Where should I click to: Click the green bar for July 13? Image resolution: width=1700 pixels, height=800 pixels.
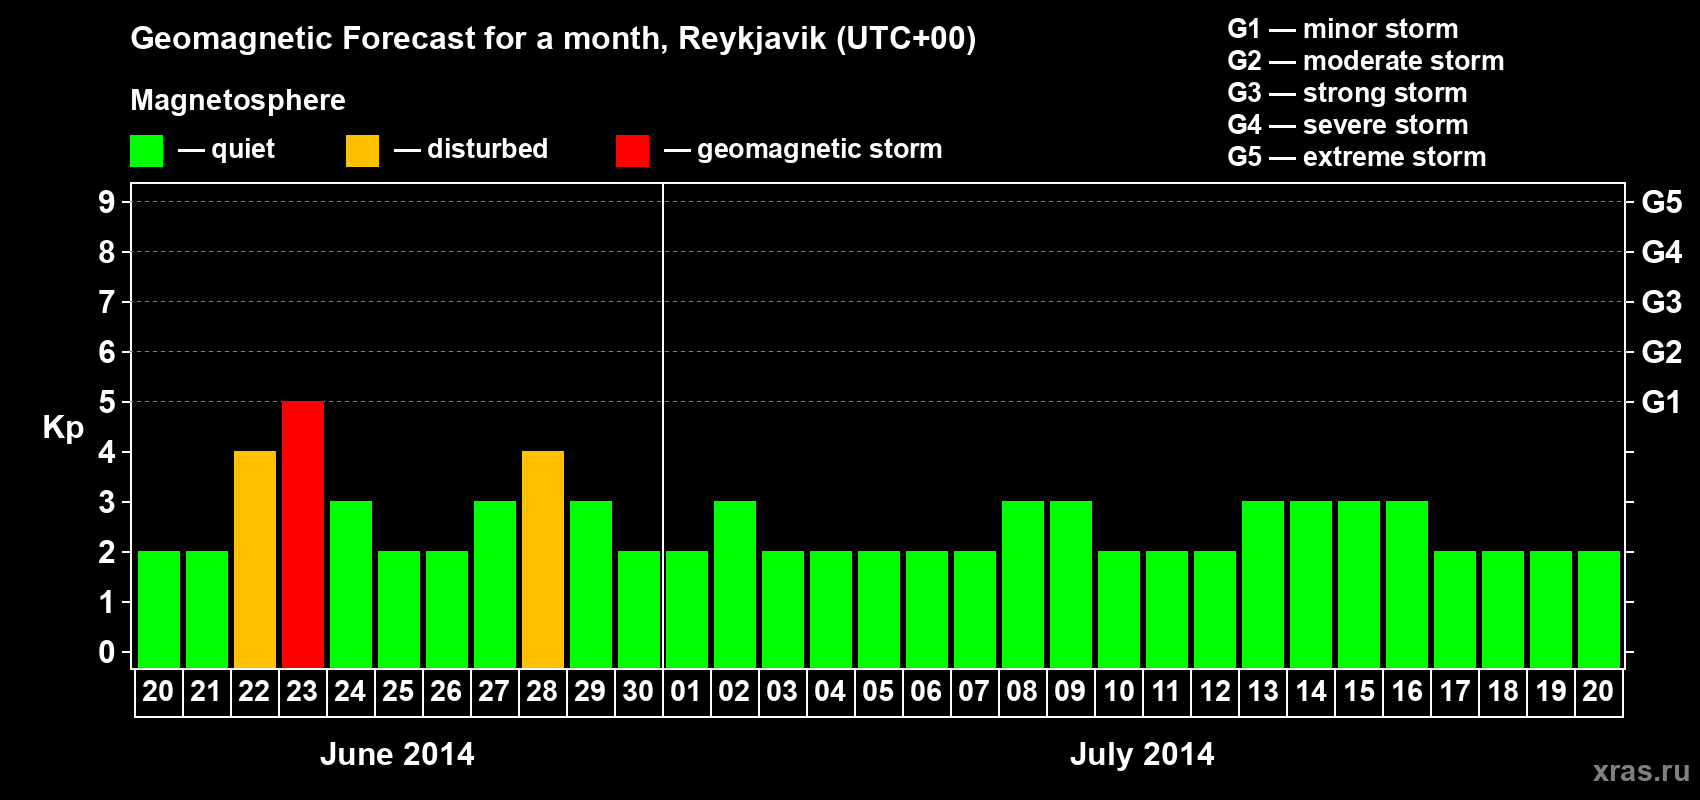click(1263, 585)
